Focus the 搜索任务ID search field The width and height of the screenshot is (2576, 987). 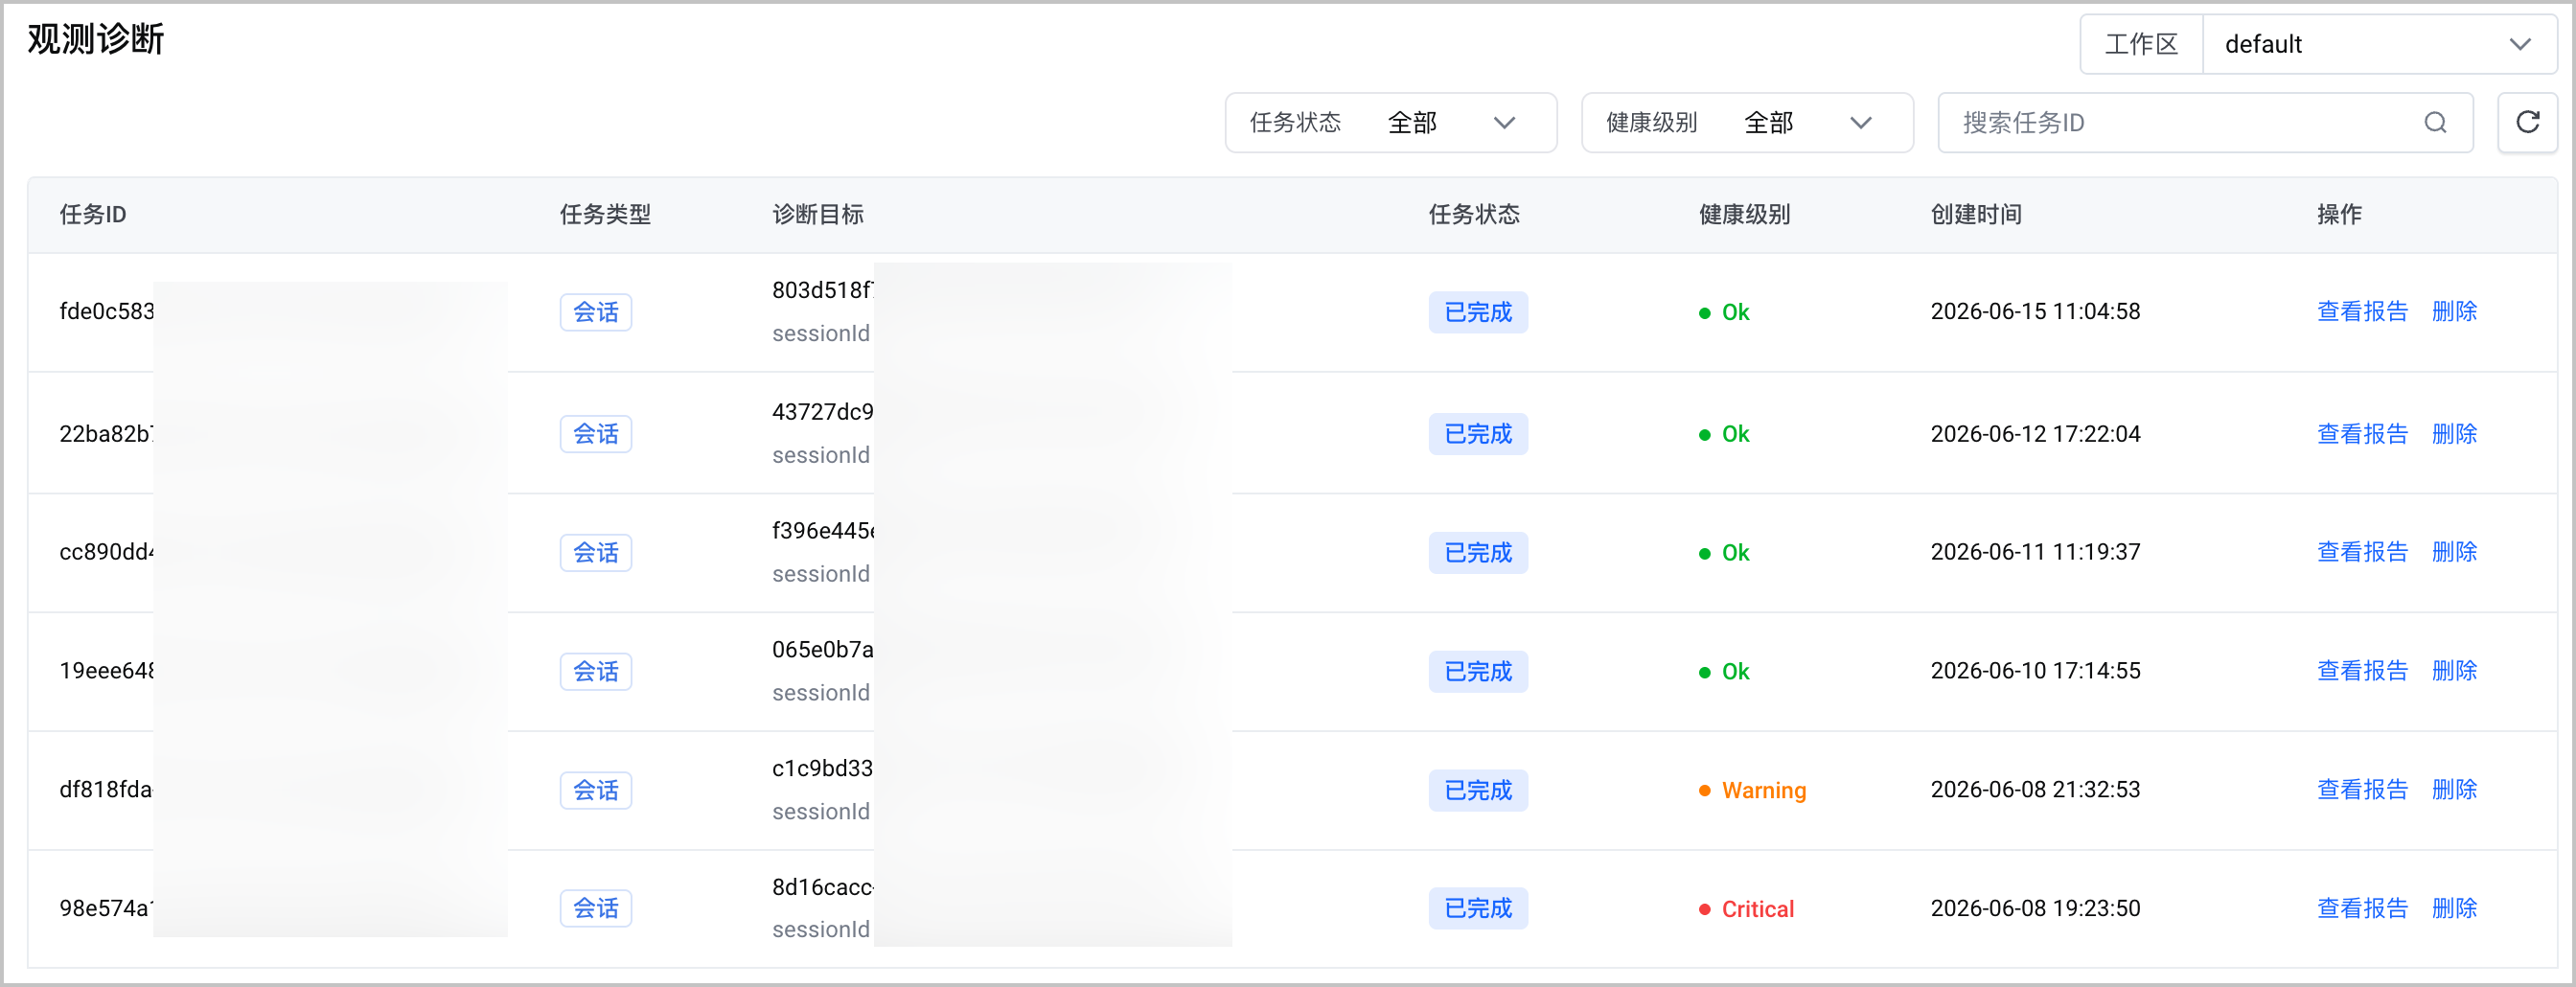2205,123
